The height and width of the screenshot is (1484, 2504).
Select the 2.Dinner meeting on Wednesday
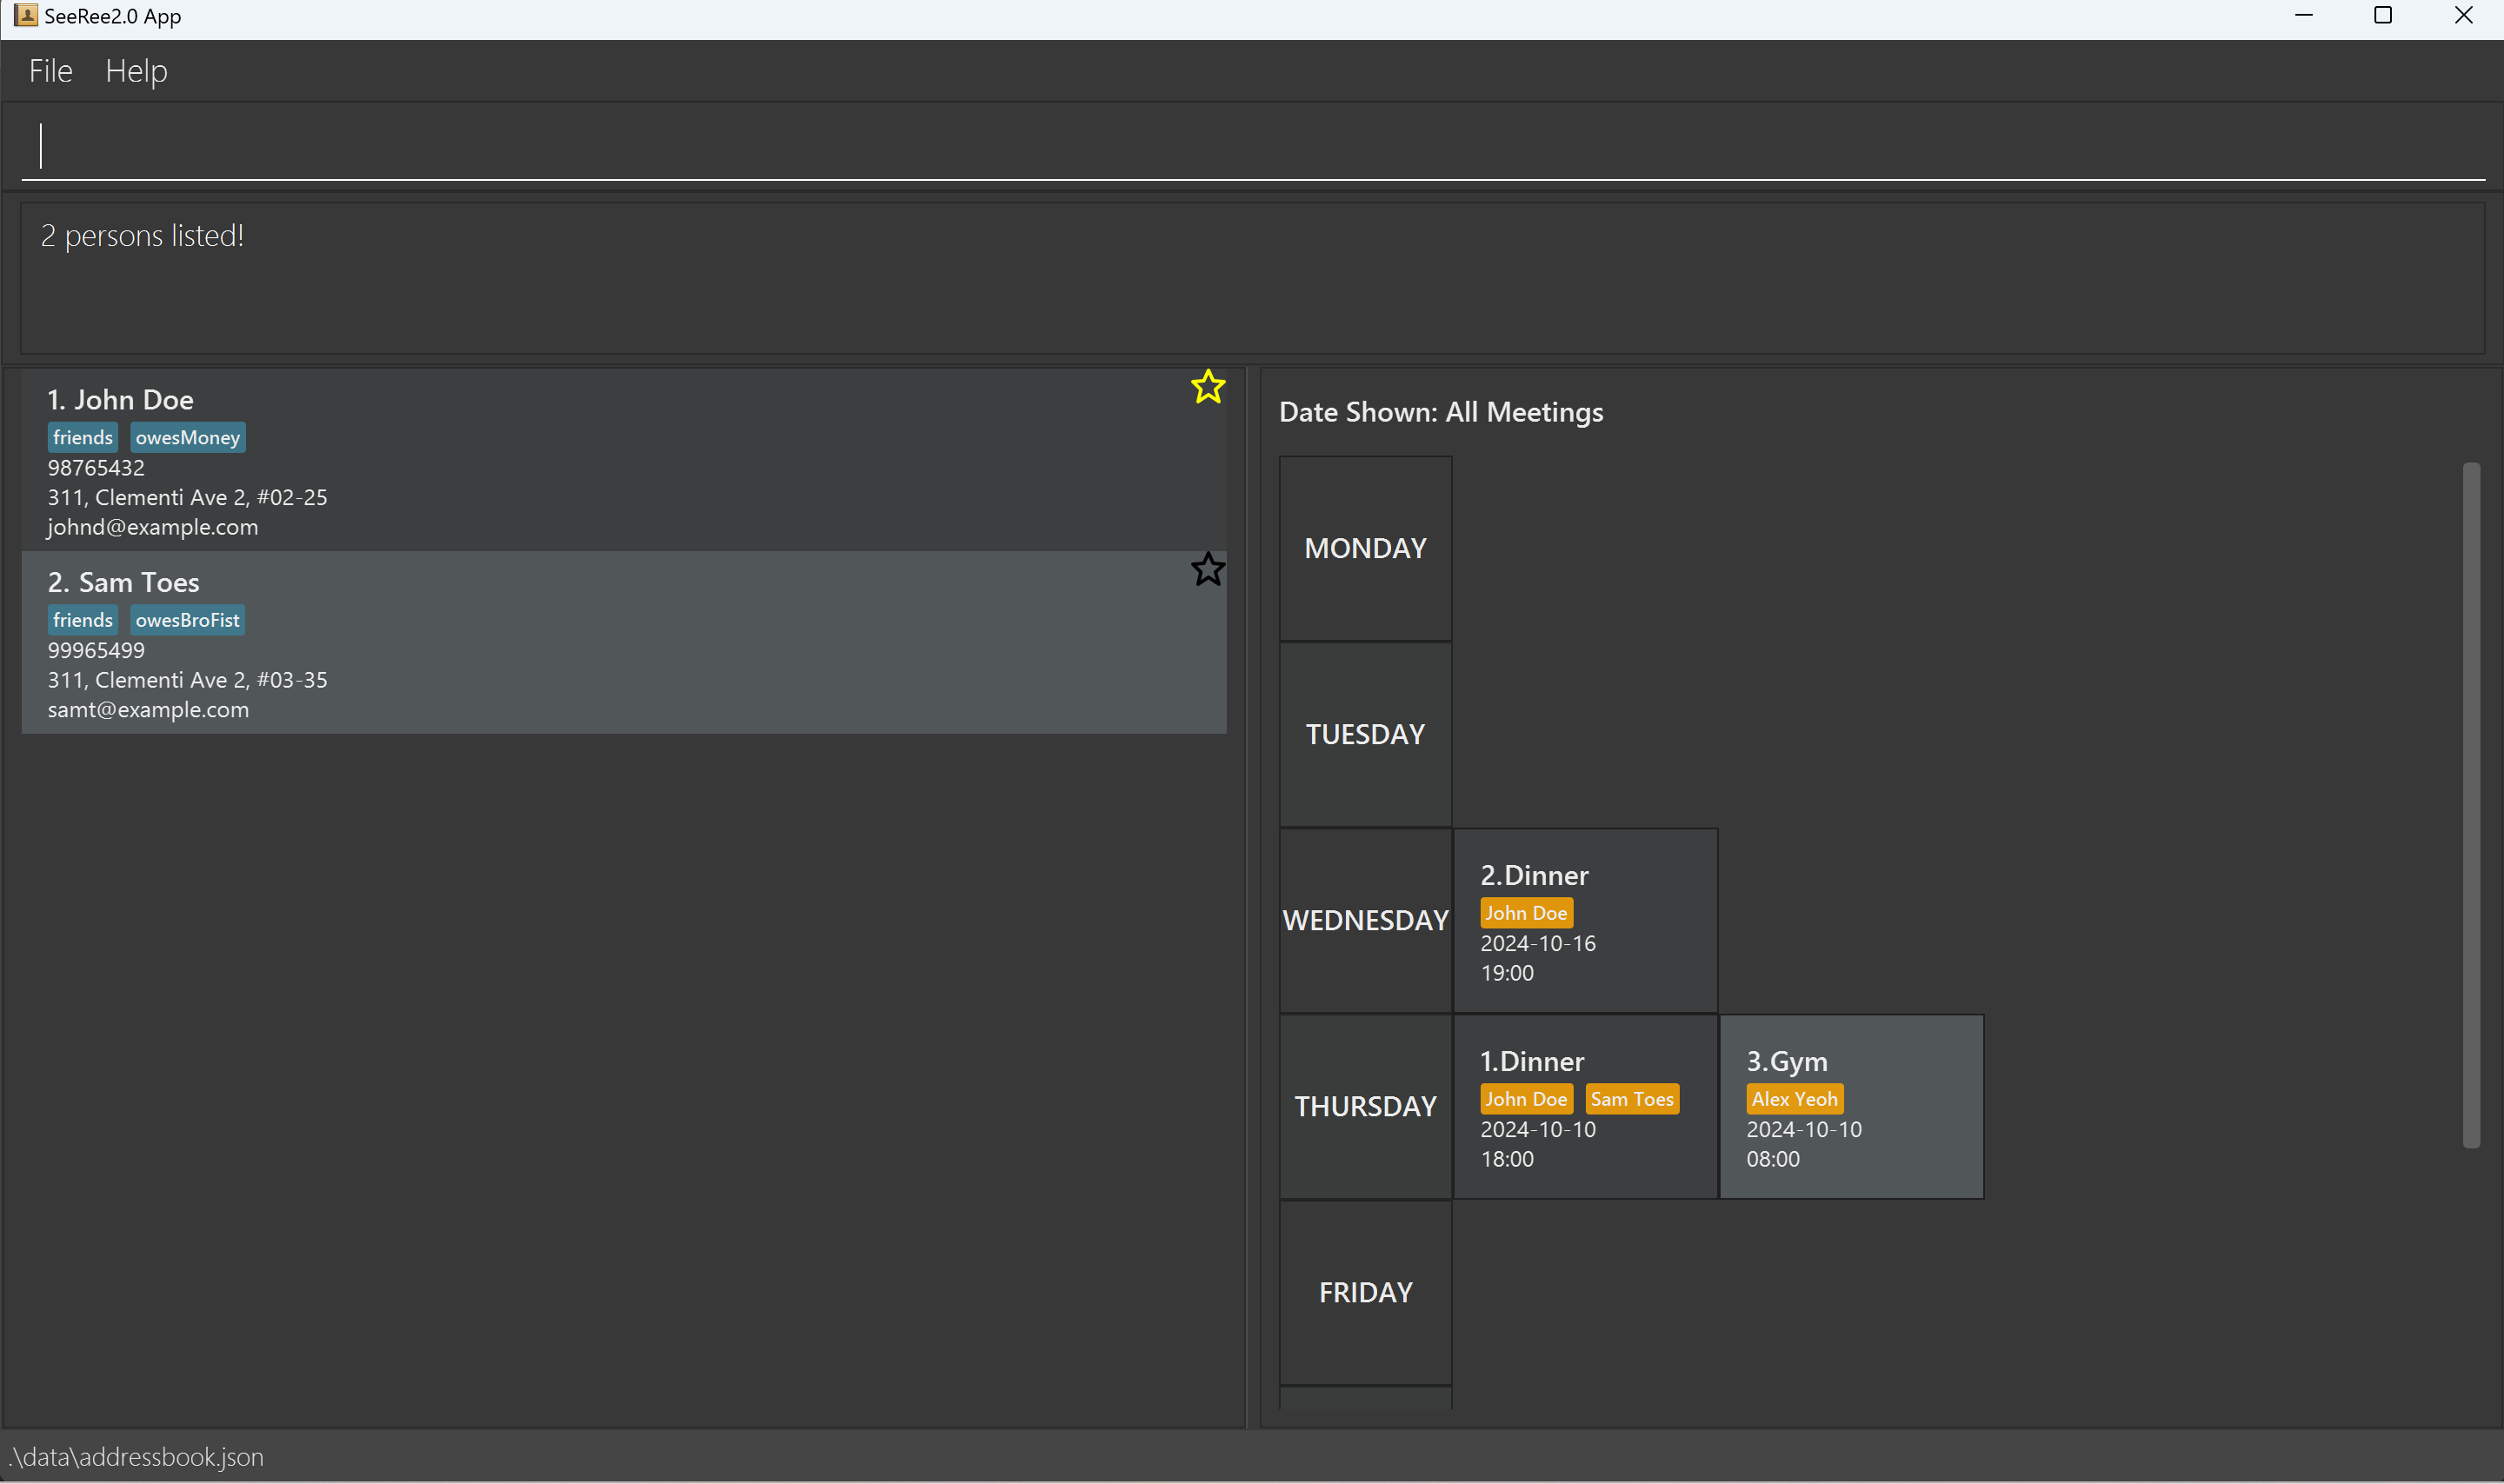pos(1585,919)
